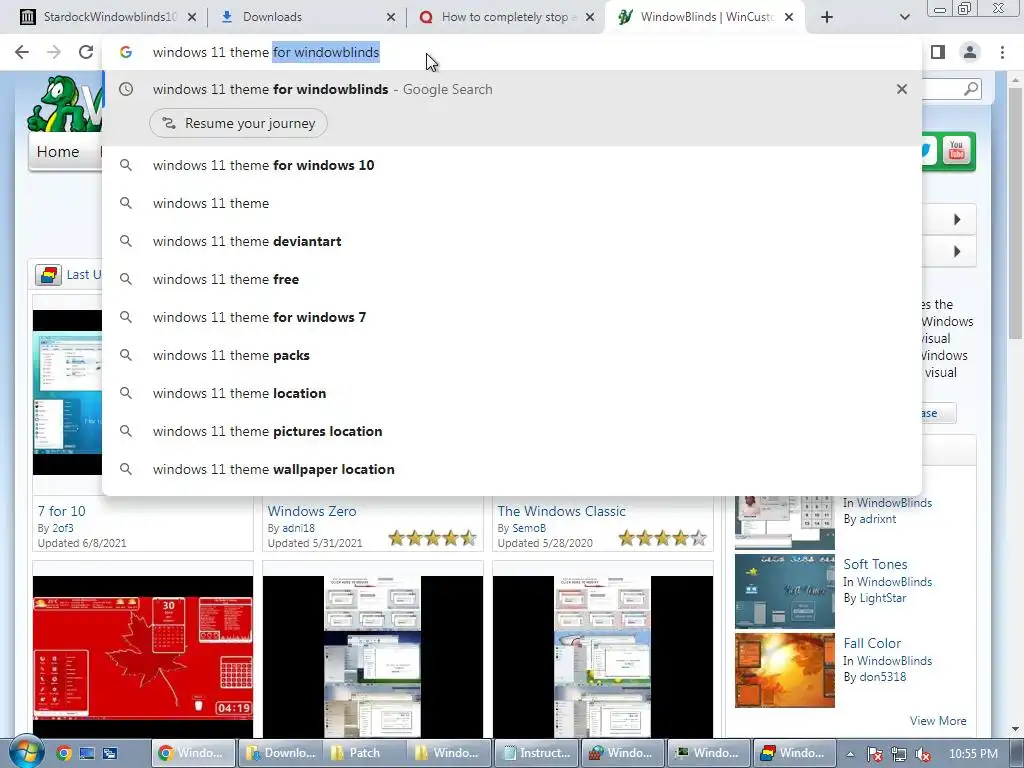Click the muted volume tray icon

[923, 754]
